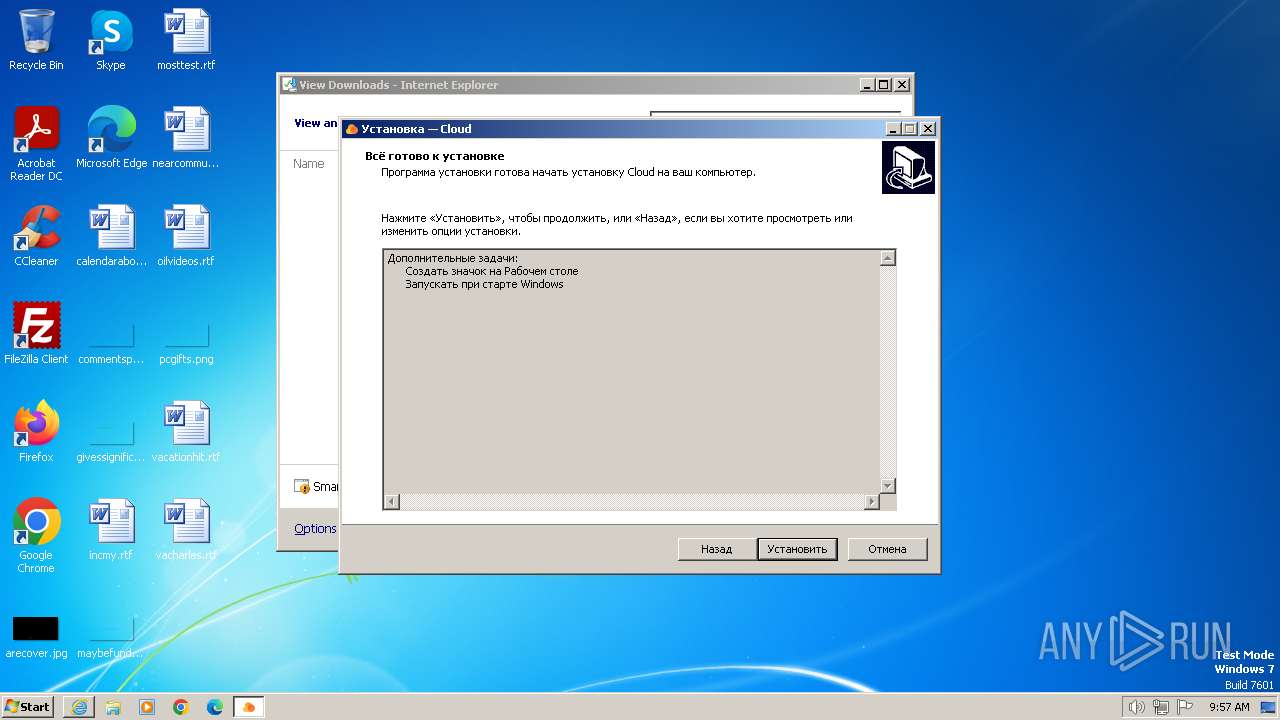Open the Start menu

pyautogui.click(x=28, y=706)
